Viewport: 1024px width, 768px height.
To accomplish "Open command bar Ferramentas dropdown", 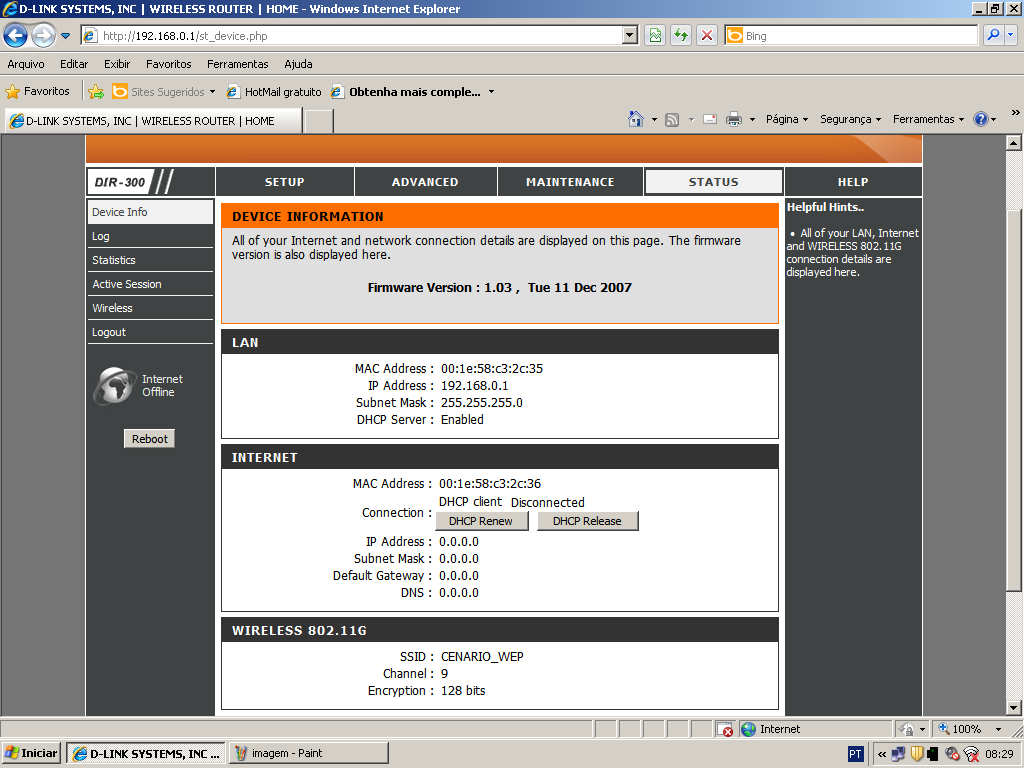I will click(x=928, y=119).
